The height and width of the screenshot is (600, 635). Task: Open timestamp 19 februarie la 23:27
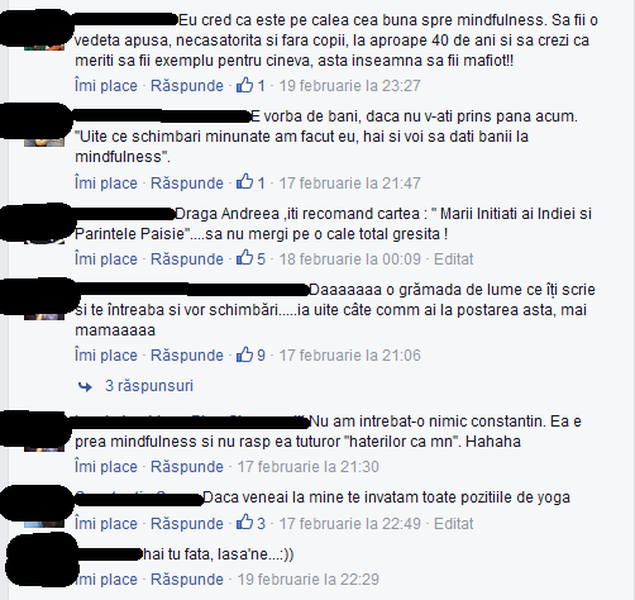point(350,86)
